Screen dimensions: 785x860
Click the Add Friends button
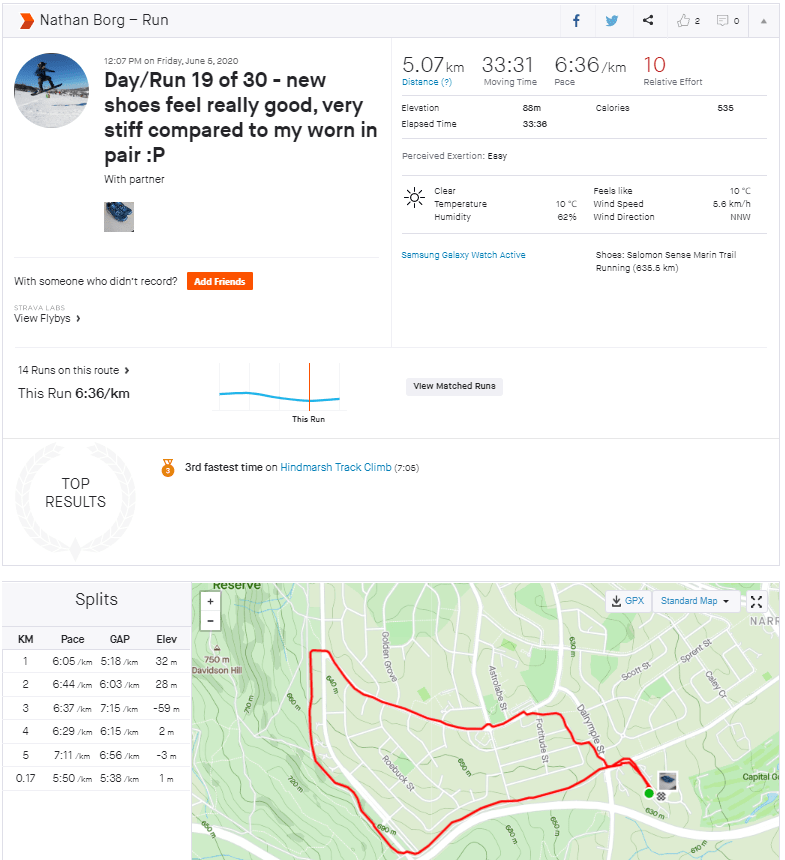[x=219, y=282]
